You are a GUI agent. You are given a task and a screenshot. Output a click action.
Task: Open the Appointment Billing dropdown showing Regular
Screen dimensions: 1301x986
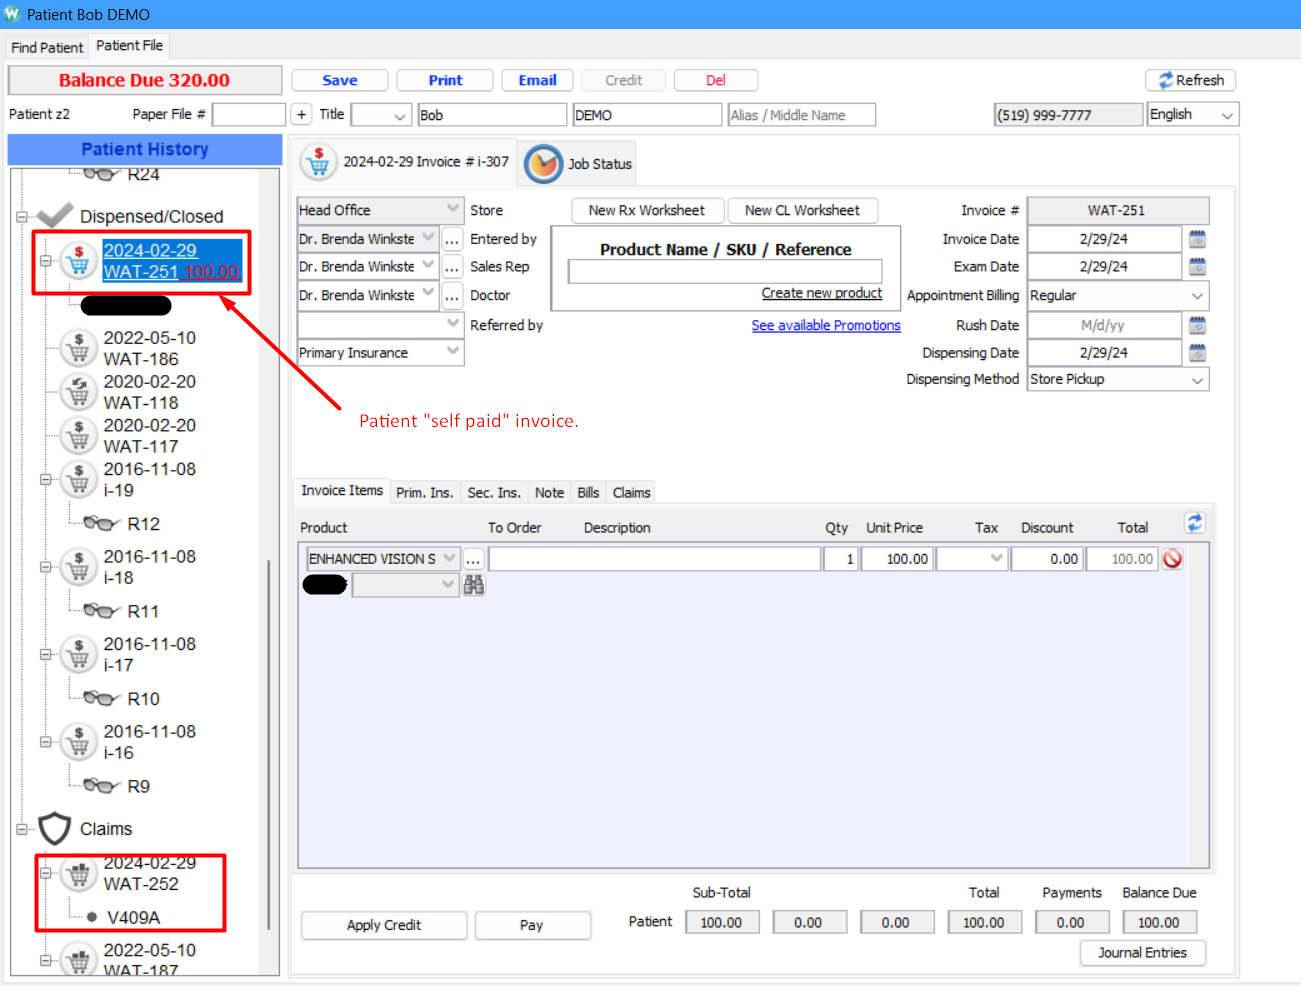(x=1117, y=295)
